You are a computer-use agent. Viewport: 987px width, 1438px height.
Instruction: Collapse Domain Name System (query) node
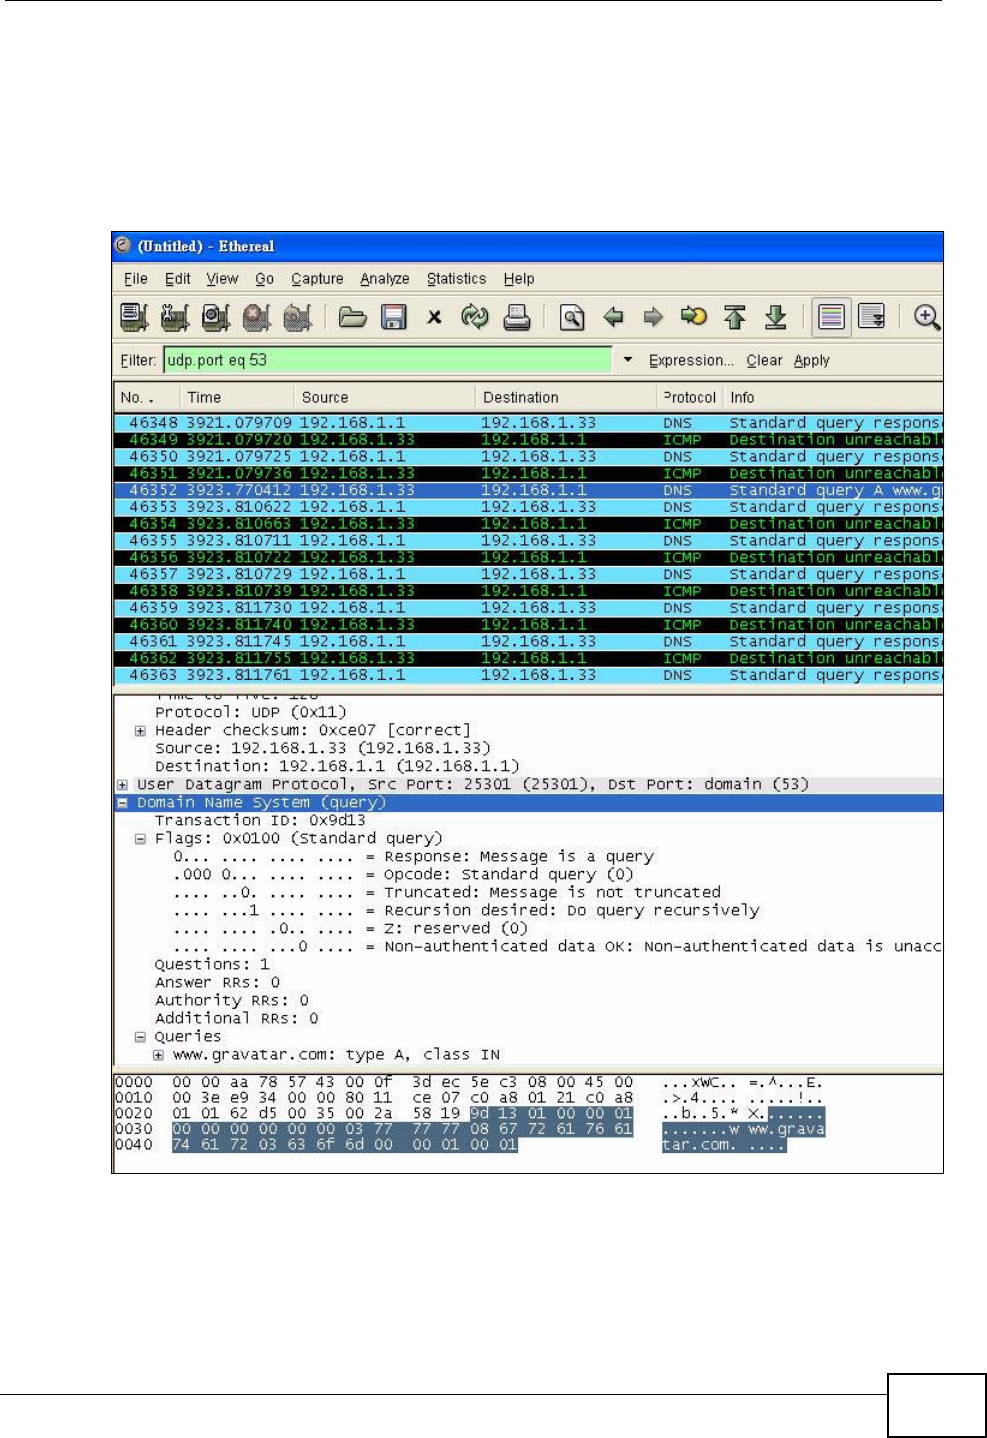[122, 803]
